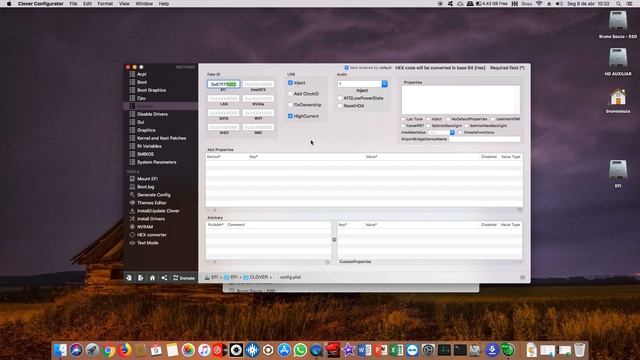Open the File menu
The width and height of the screenshot is (640, 360).
[x=73, y=4]
